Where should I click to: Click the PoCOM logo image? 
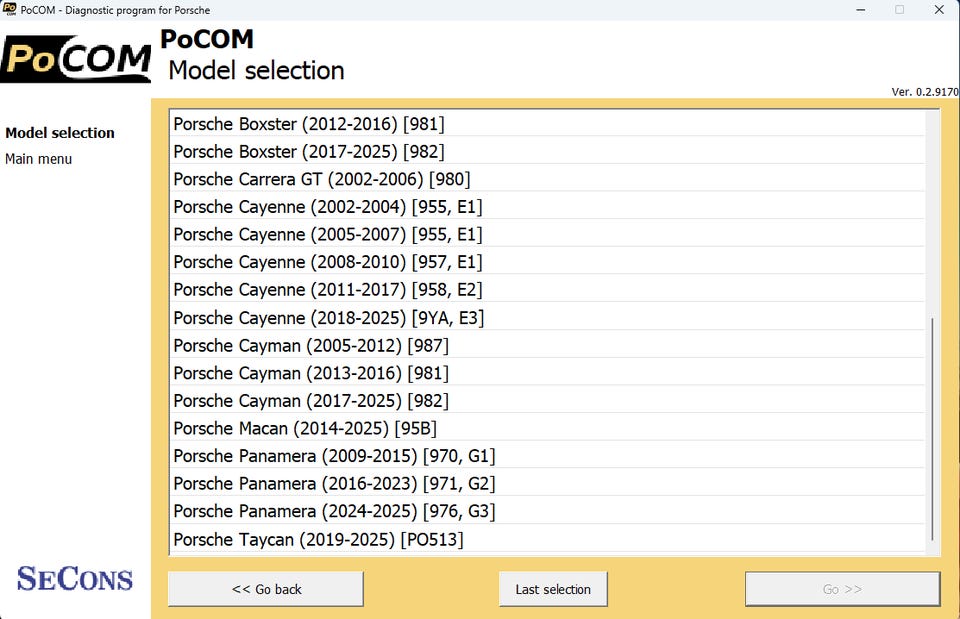(76, 60)
